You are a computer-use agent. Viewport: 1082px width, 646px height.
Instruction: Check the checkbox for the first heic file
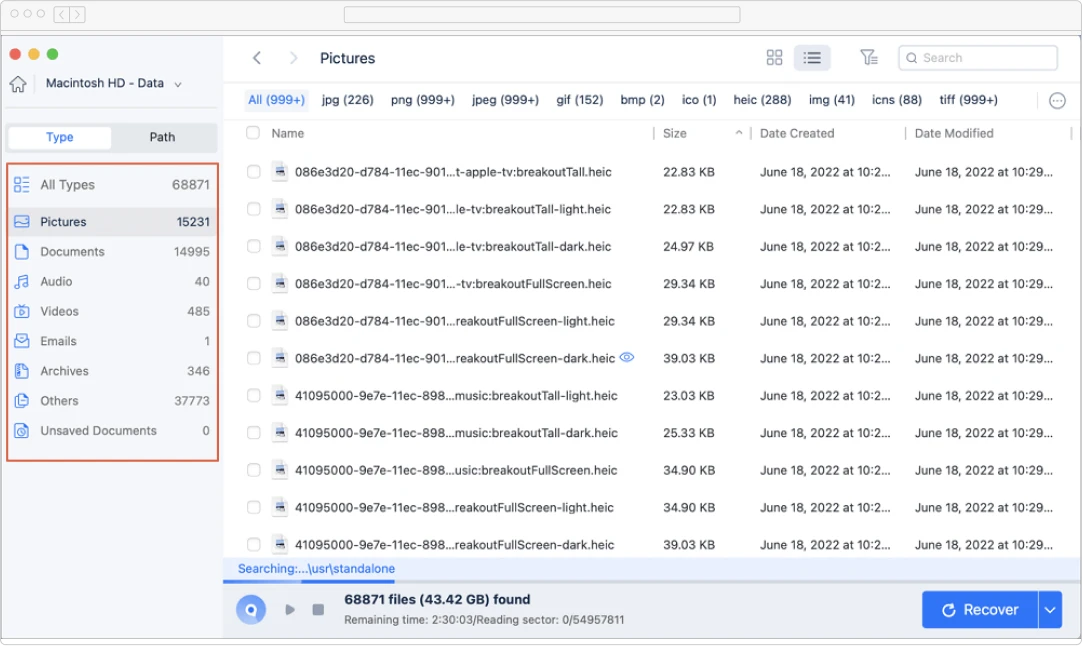click(253, 171)
